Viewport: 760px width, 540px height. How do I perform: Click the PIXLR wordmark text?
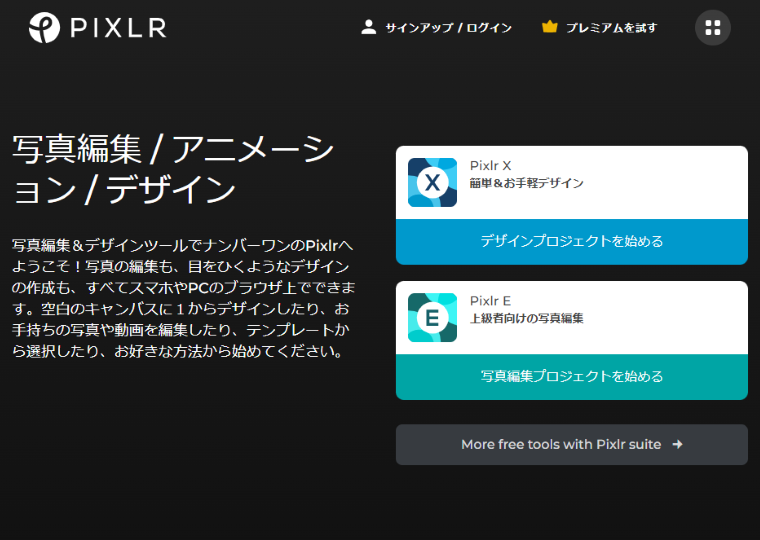(x=118, y=28)
